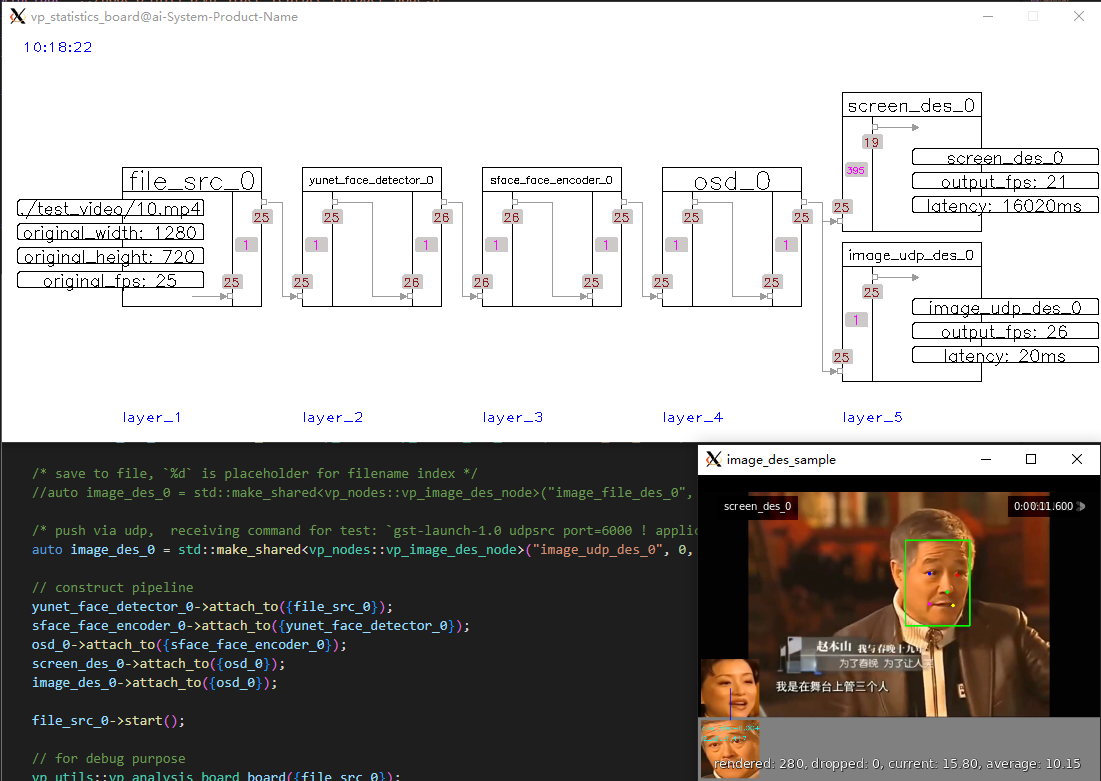Click the magenta 395 queue counter
This screenshot has height=781, width=1101.
click(x=856, y=170)
